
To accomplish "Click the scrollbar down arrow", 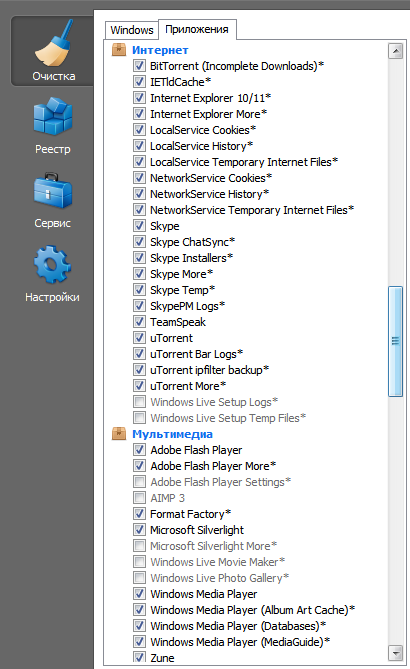I will [x=395, y=652].
